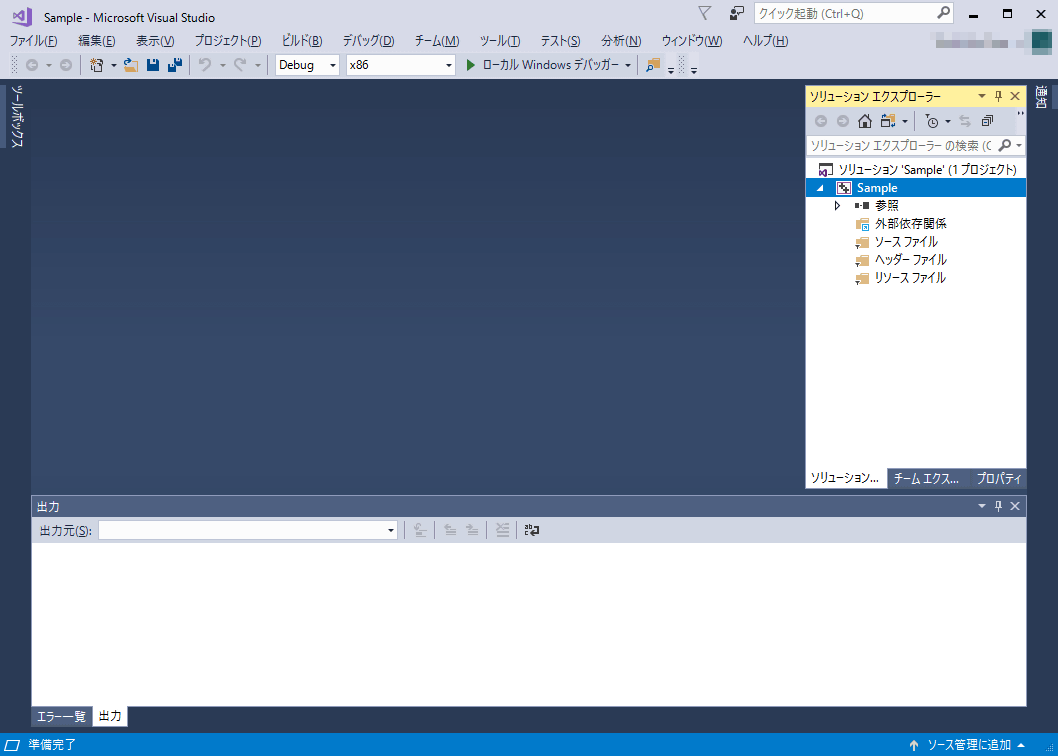Viewport: 1058px width, 756px height.
Task: Open the new project icon dropdown arrow
Action: (113, 65)
